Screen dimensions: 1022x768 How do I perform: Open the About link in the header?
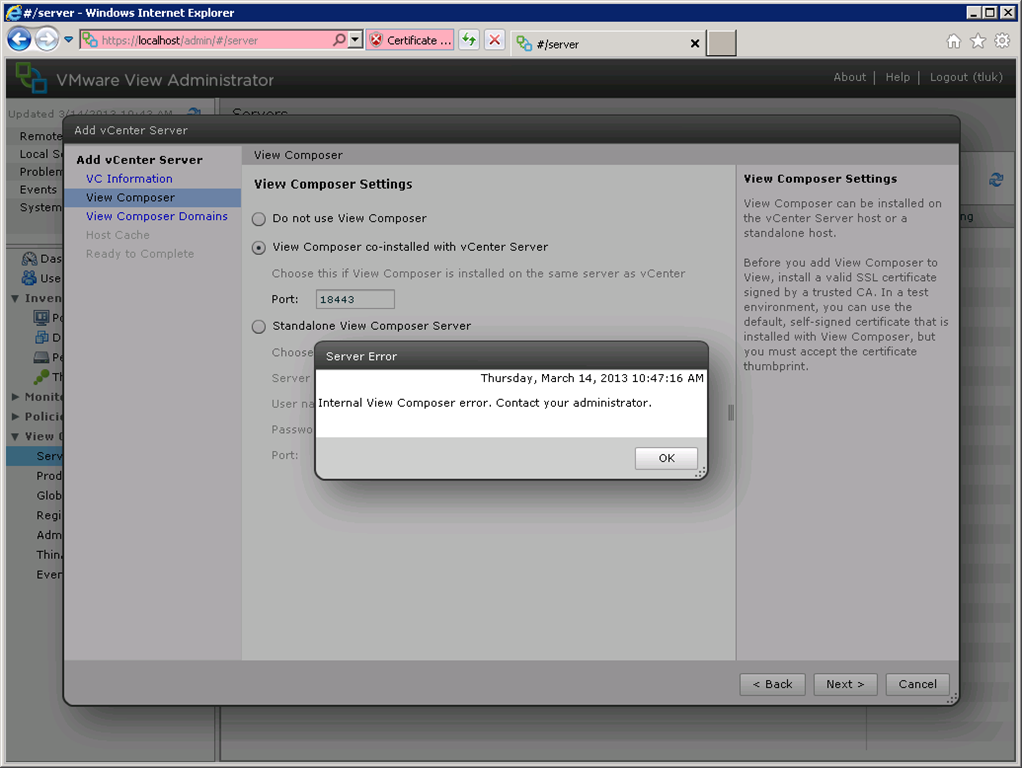pos(849,77)
